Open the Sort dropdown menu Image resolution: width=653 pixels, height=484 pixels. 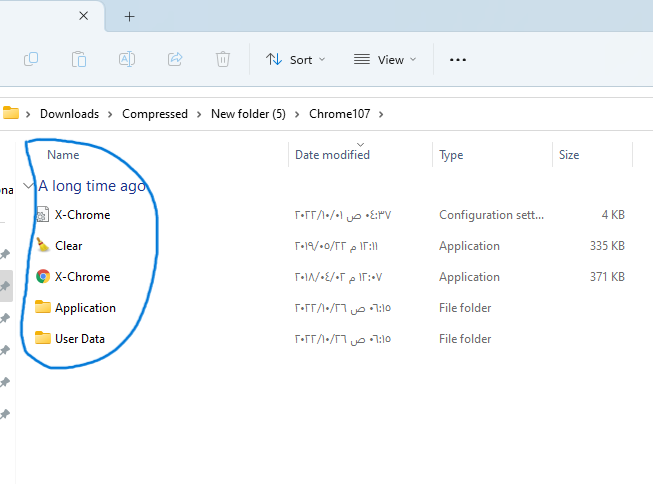[295, 60]
